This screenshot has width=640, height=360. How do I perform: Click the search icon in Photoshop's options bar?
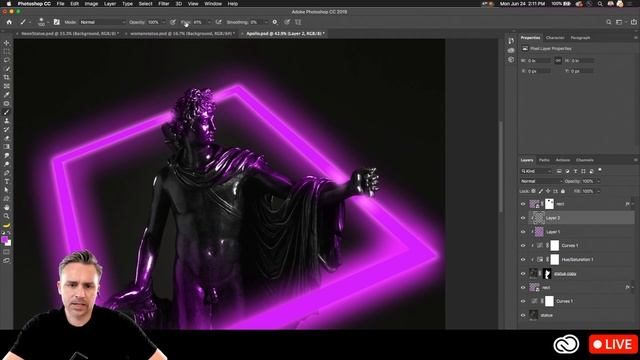pyautogui.click(x=609, y=22)
